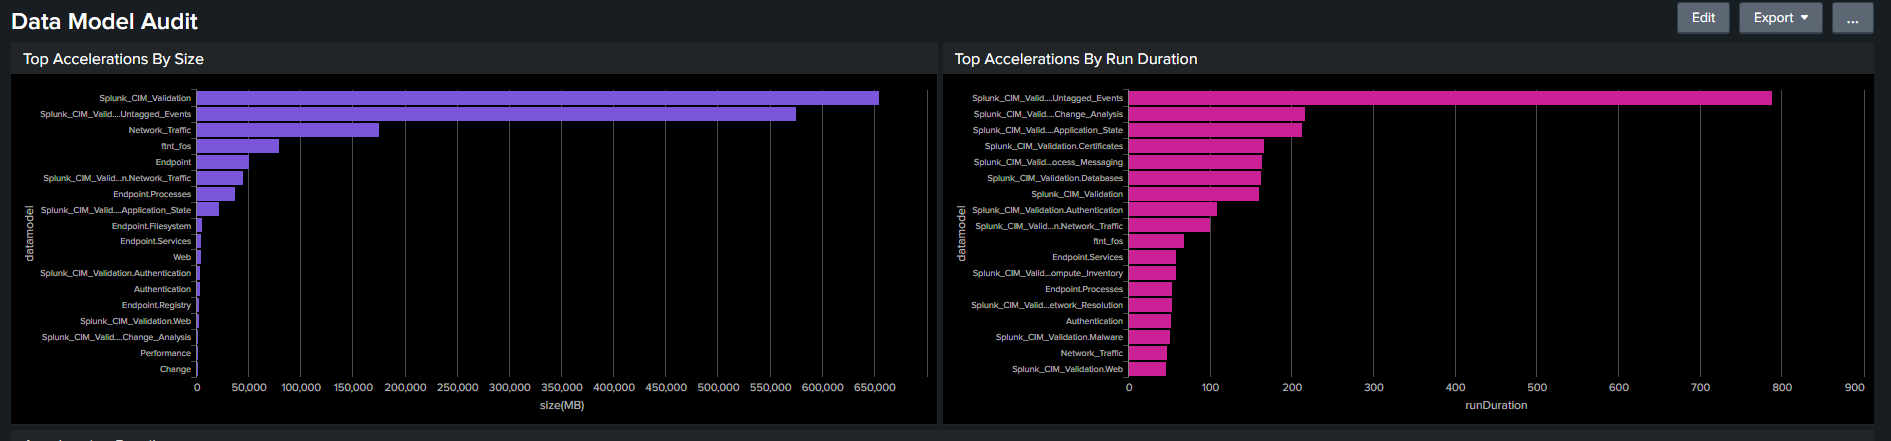The width and height of the screenshot is (1891, 441).
Task: Open the more options ellipsis button
Action: (1852, 18)
